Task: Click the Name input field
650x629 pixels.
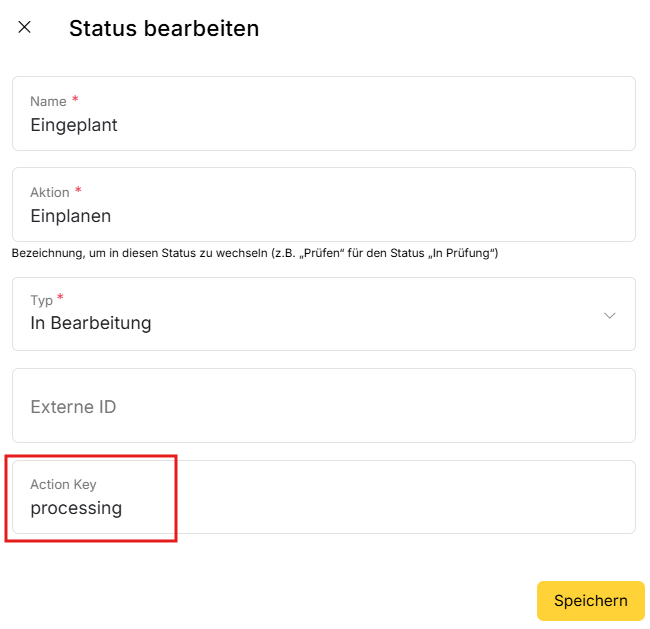Action: click(x=323, y=114)
